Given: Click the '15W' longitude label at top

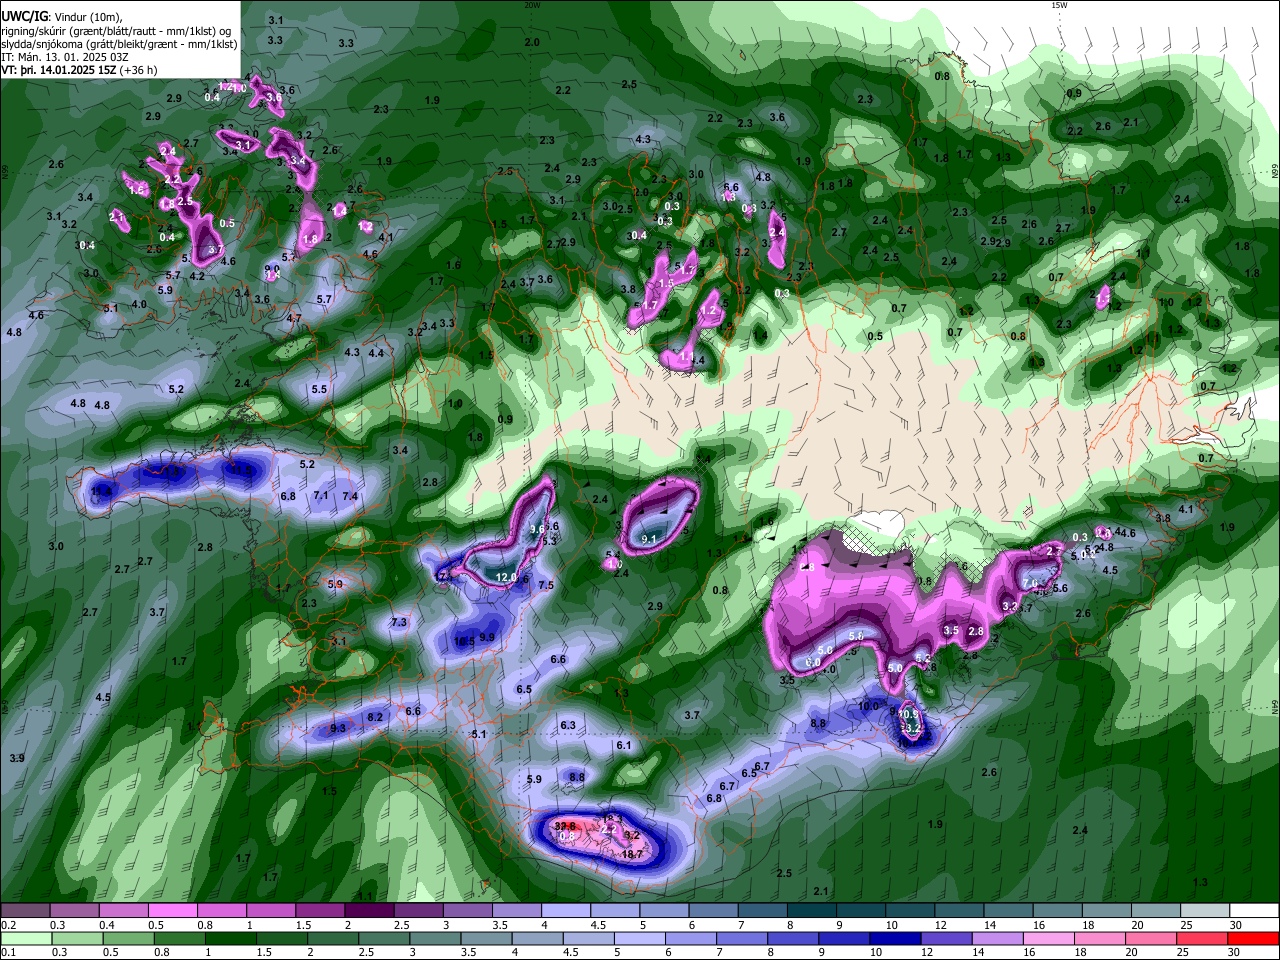Looking at the screenshot, I should 1059,5.
